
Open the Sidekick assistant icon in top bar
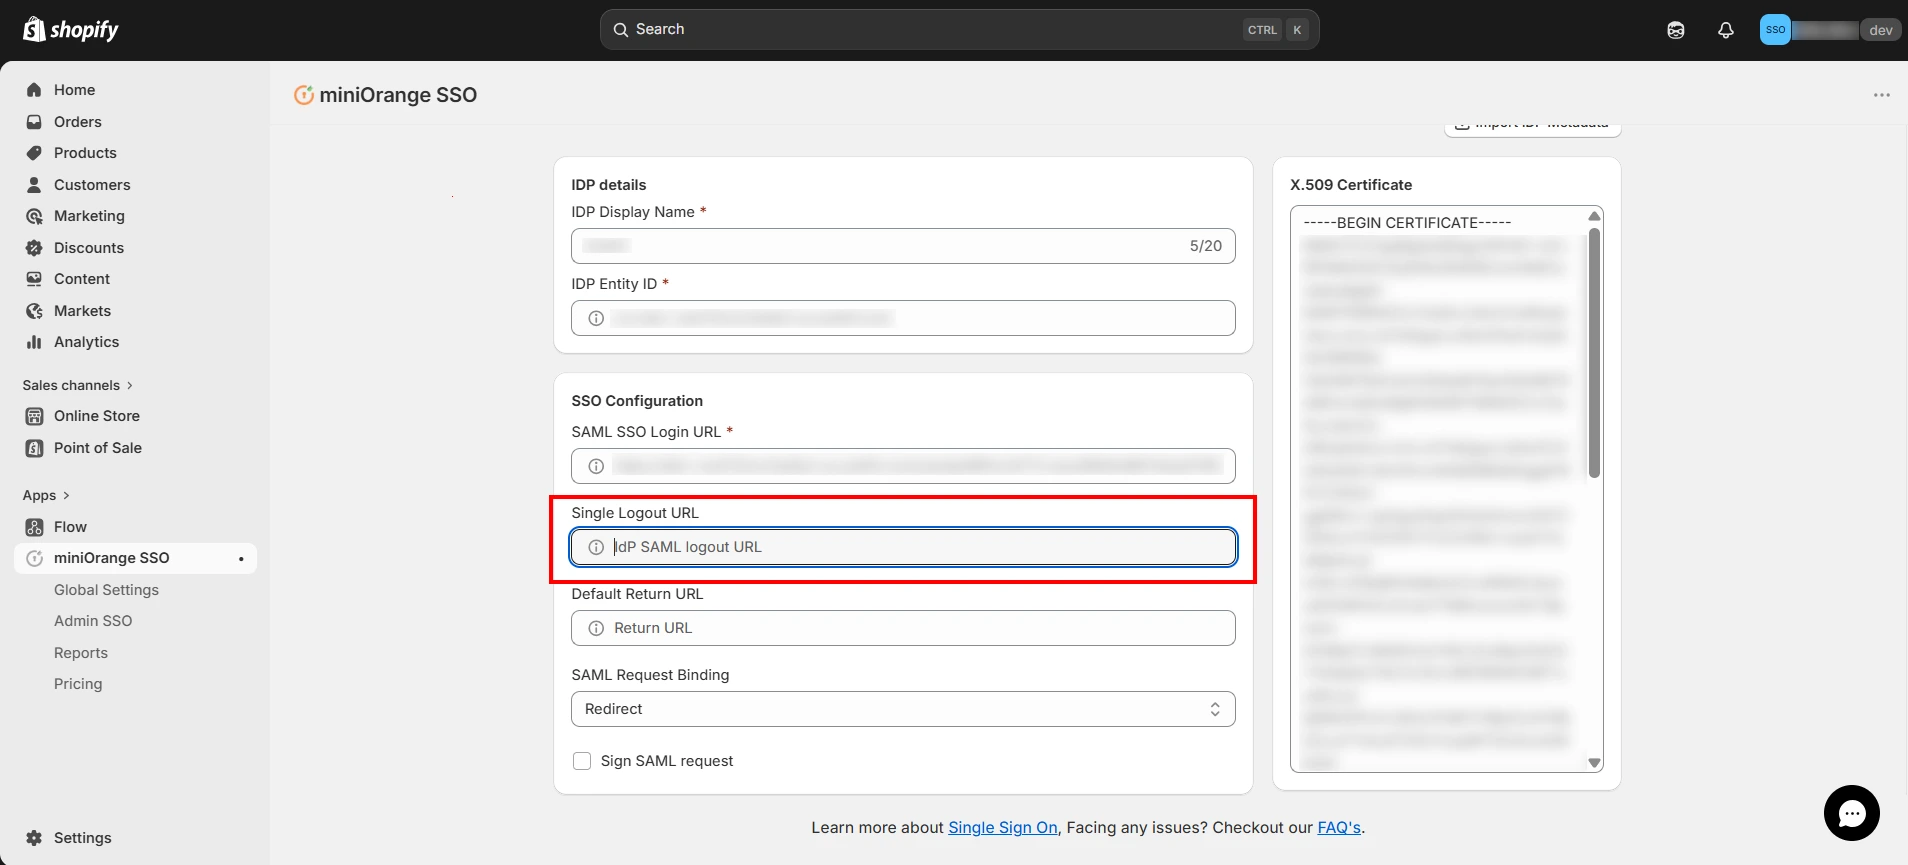pyautogui.click(x=1676, y=30)
